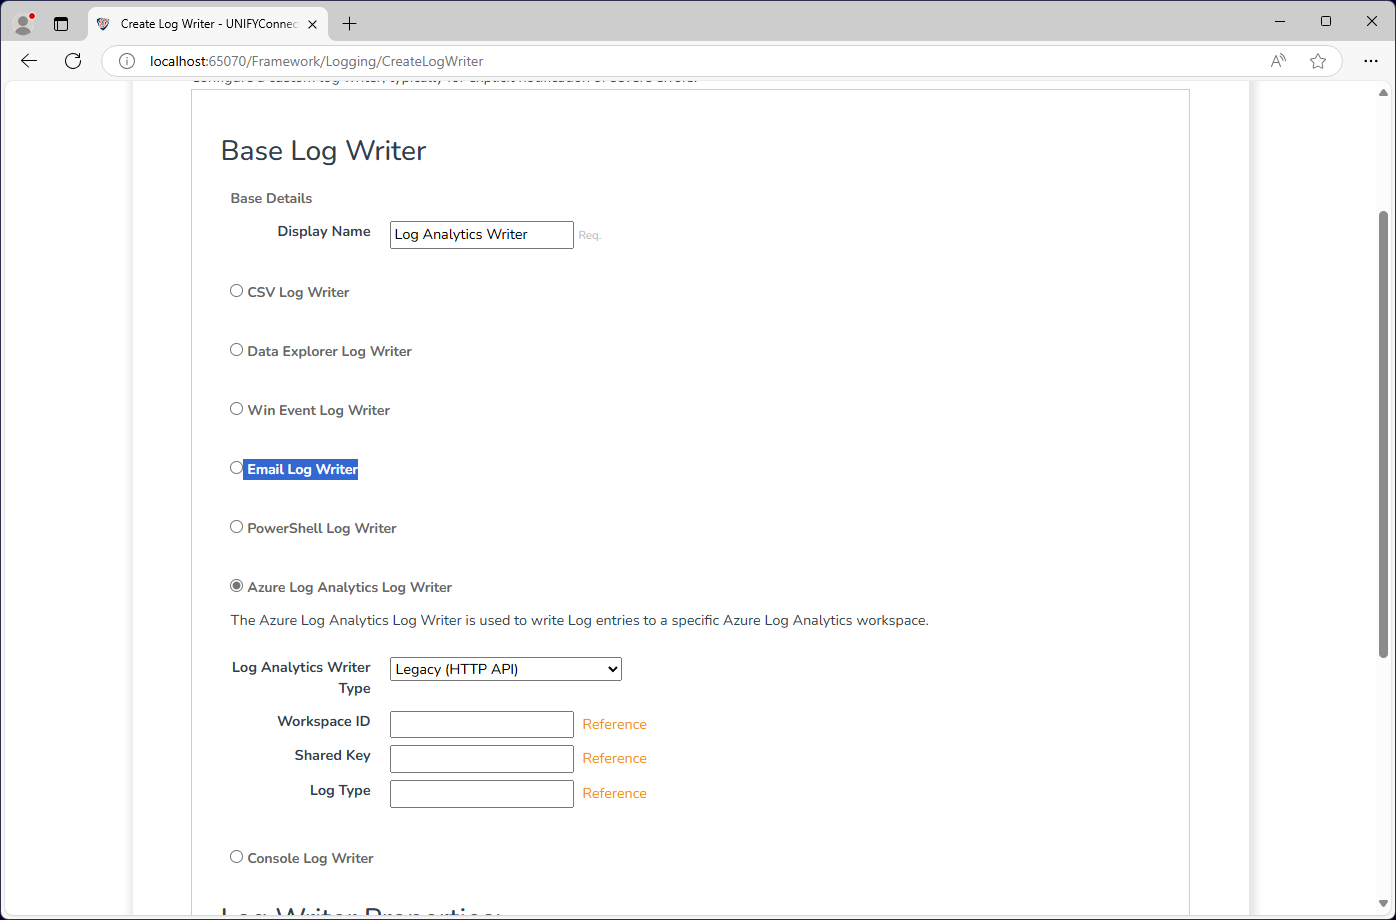
Task: Pick the Email Log Writer radio button
Action: [x=237, y=468]
